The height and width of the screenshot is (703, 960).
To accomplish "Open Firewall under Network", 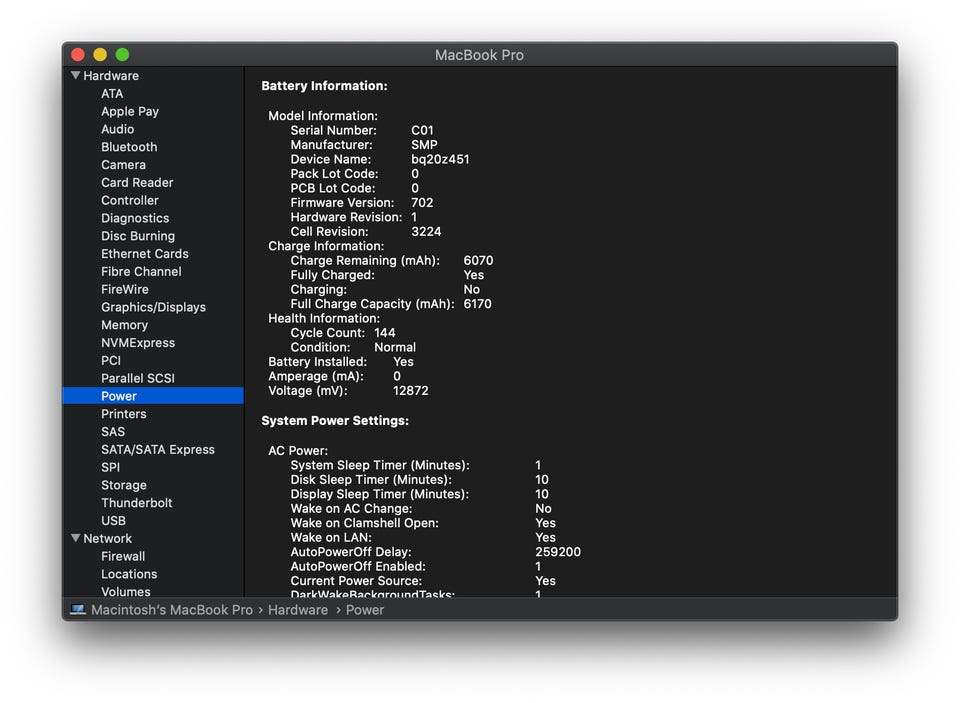I will pyautogui.click(x=123, y=556).
